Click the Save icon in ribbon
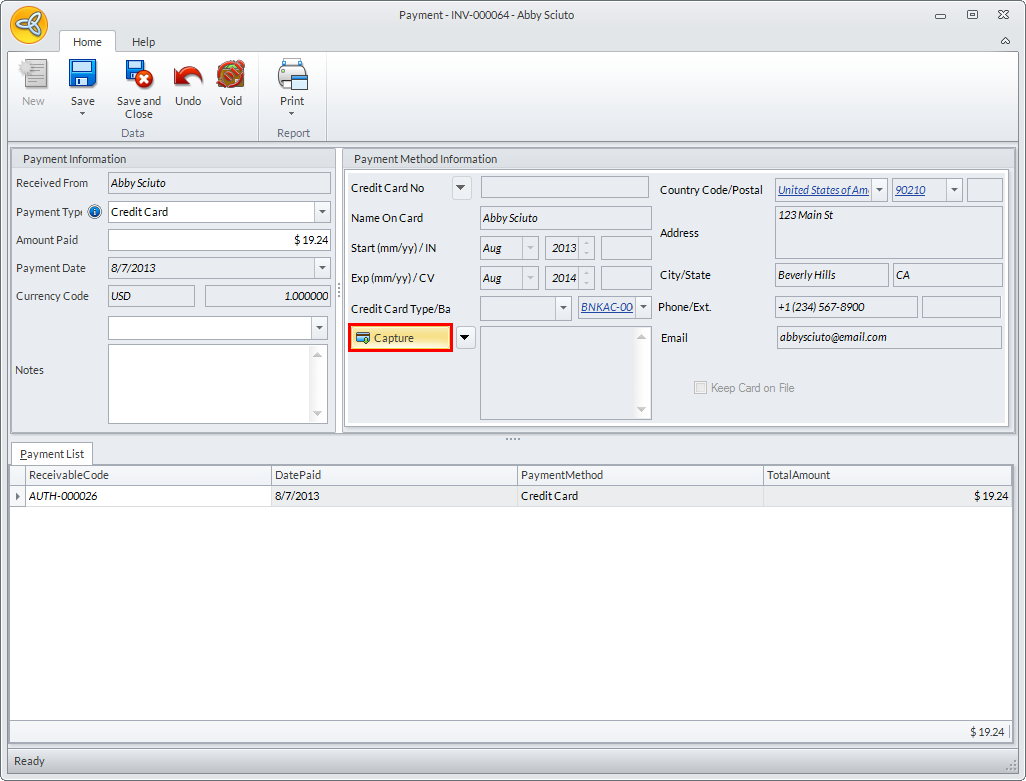Screen dimensions: 1026x781 [82, 76]
